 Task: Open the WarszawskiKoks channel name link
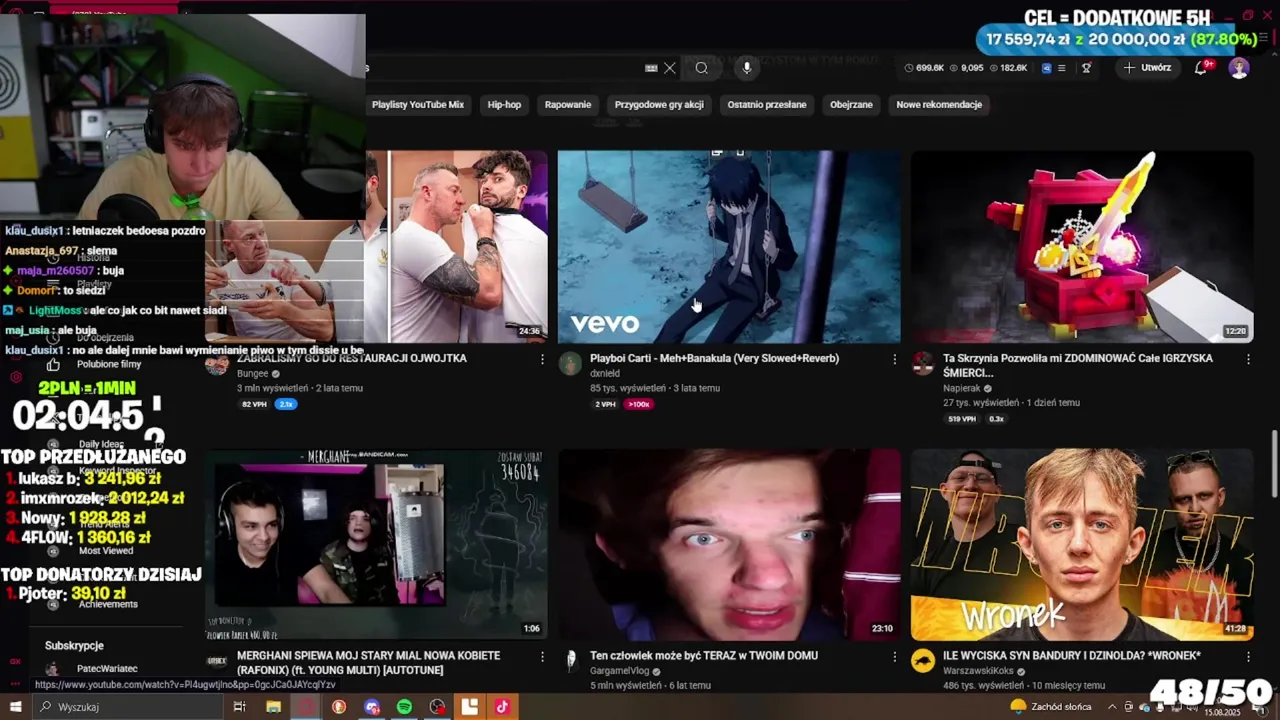click(978, 671)
